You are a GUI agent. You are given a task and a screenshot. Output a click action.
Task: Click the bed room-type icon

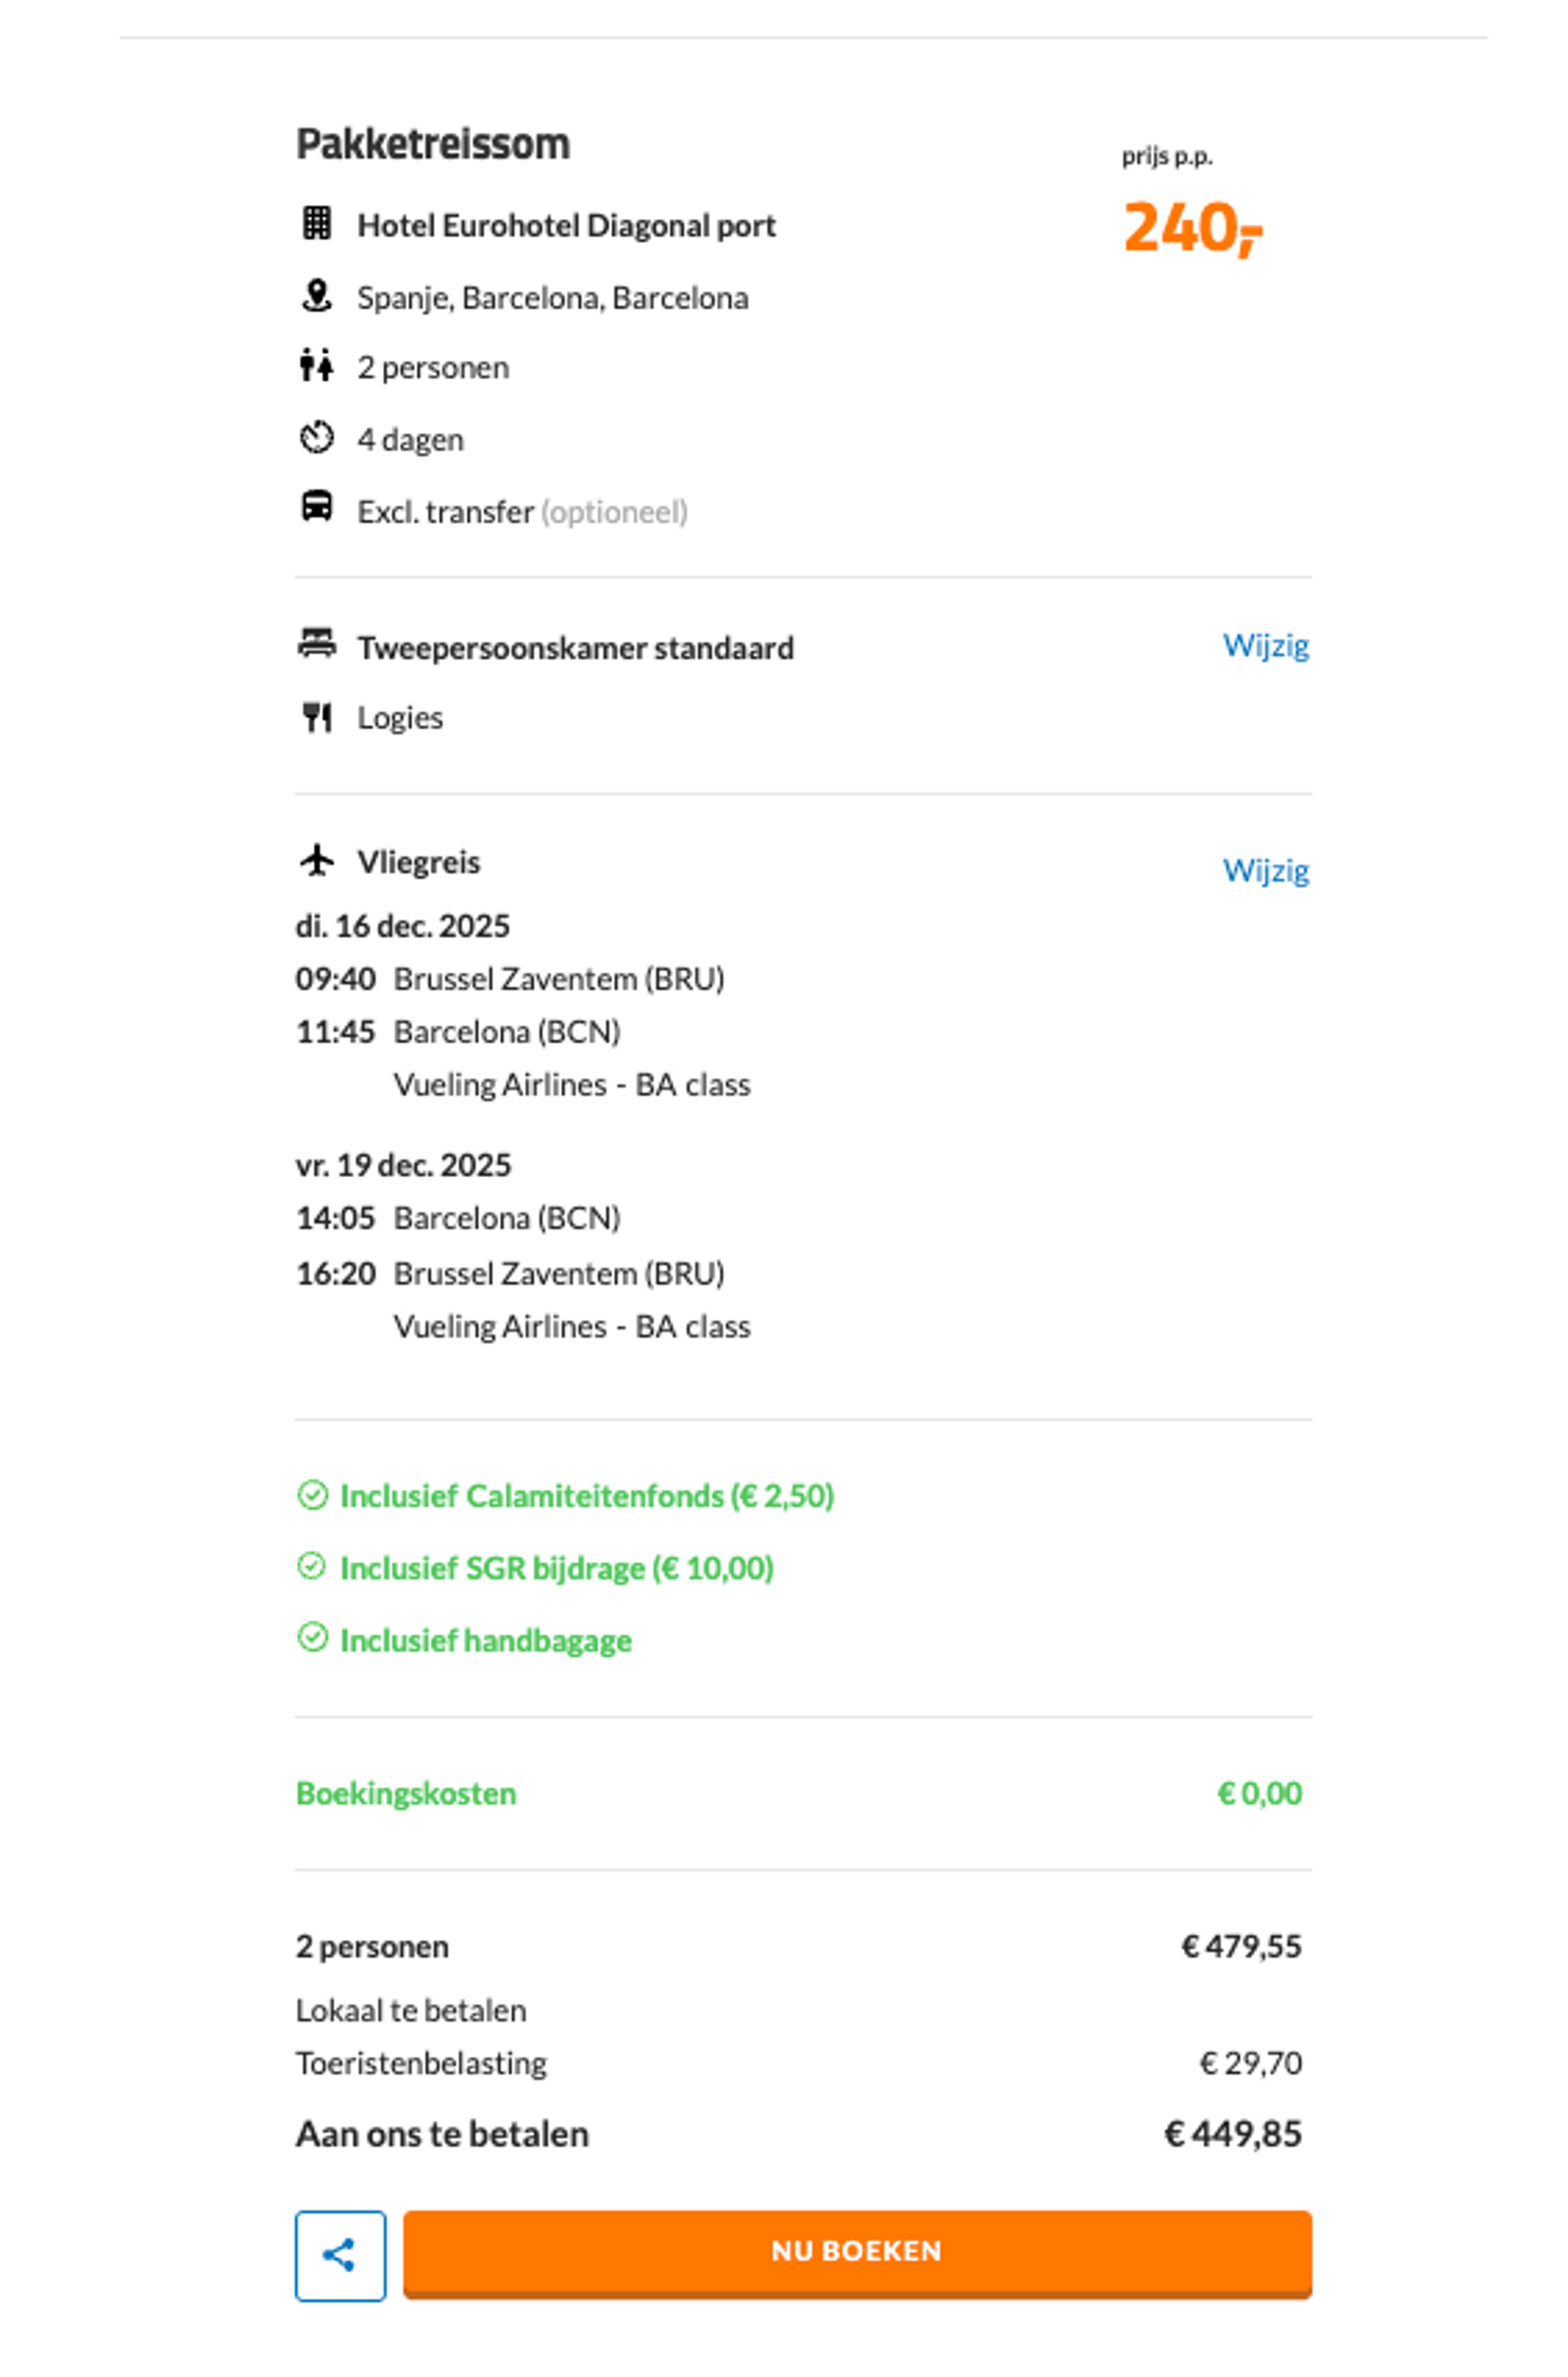pos(317,644)
